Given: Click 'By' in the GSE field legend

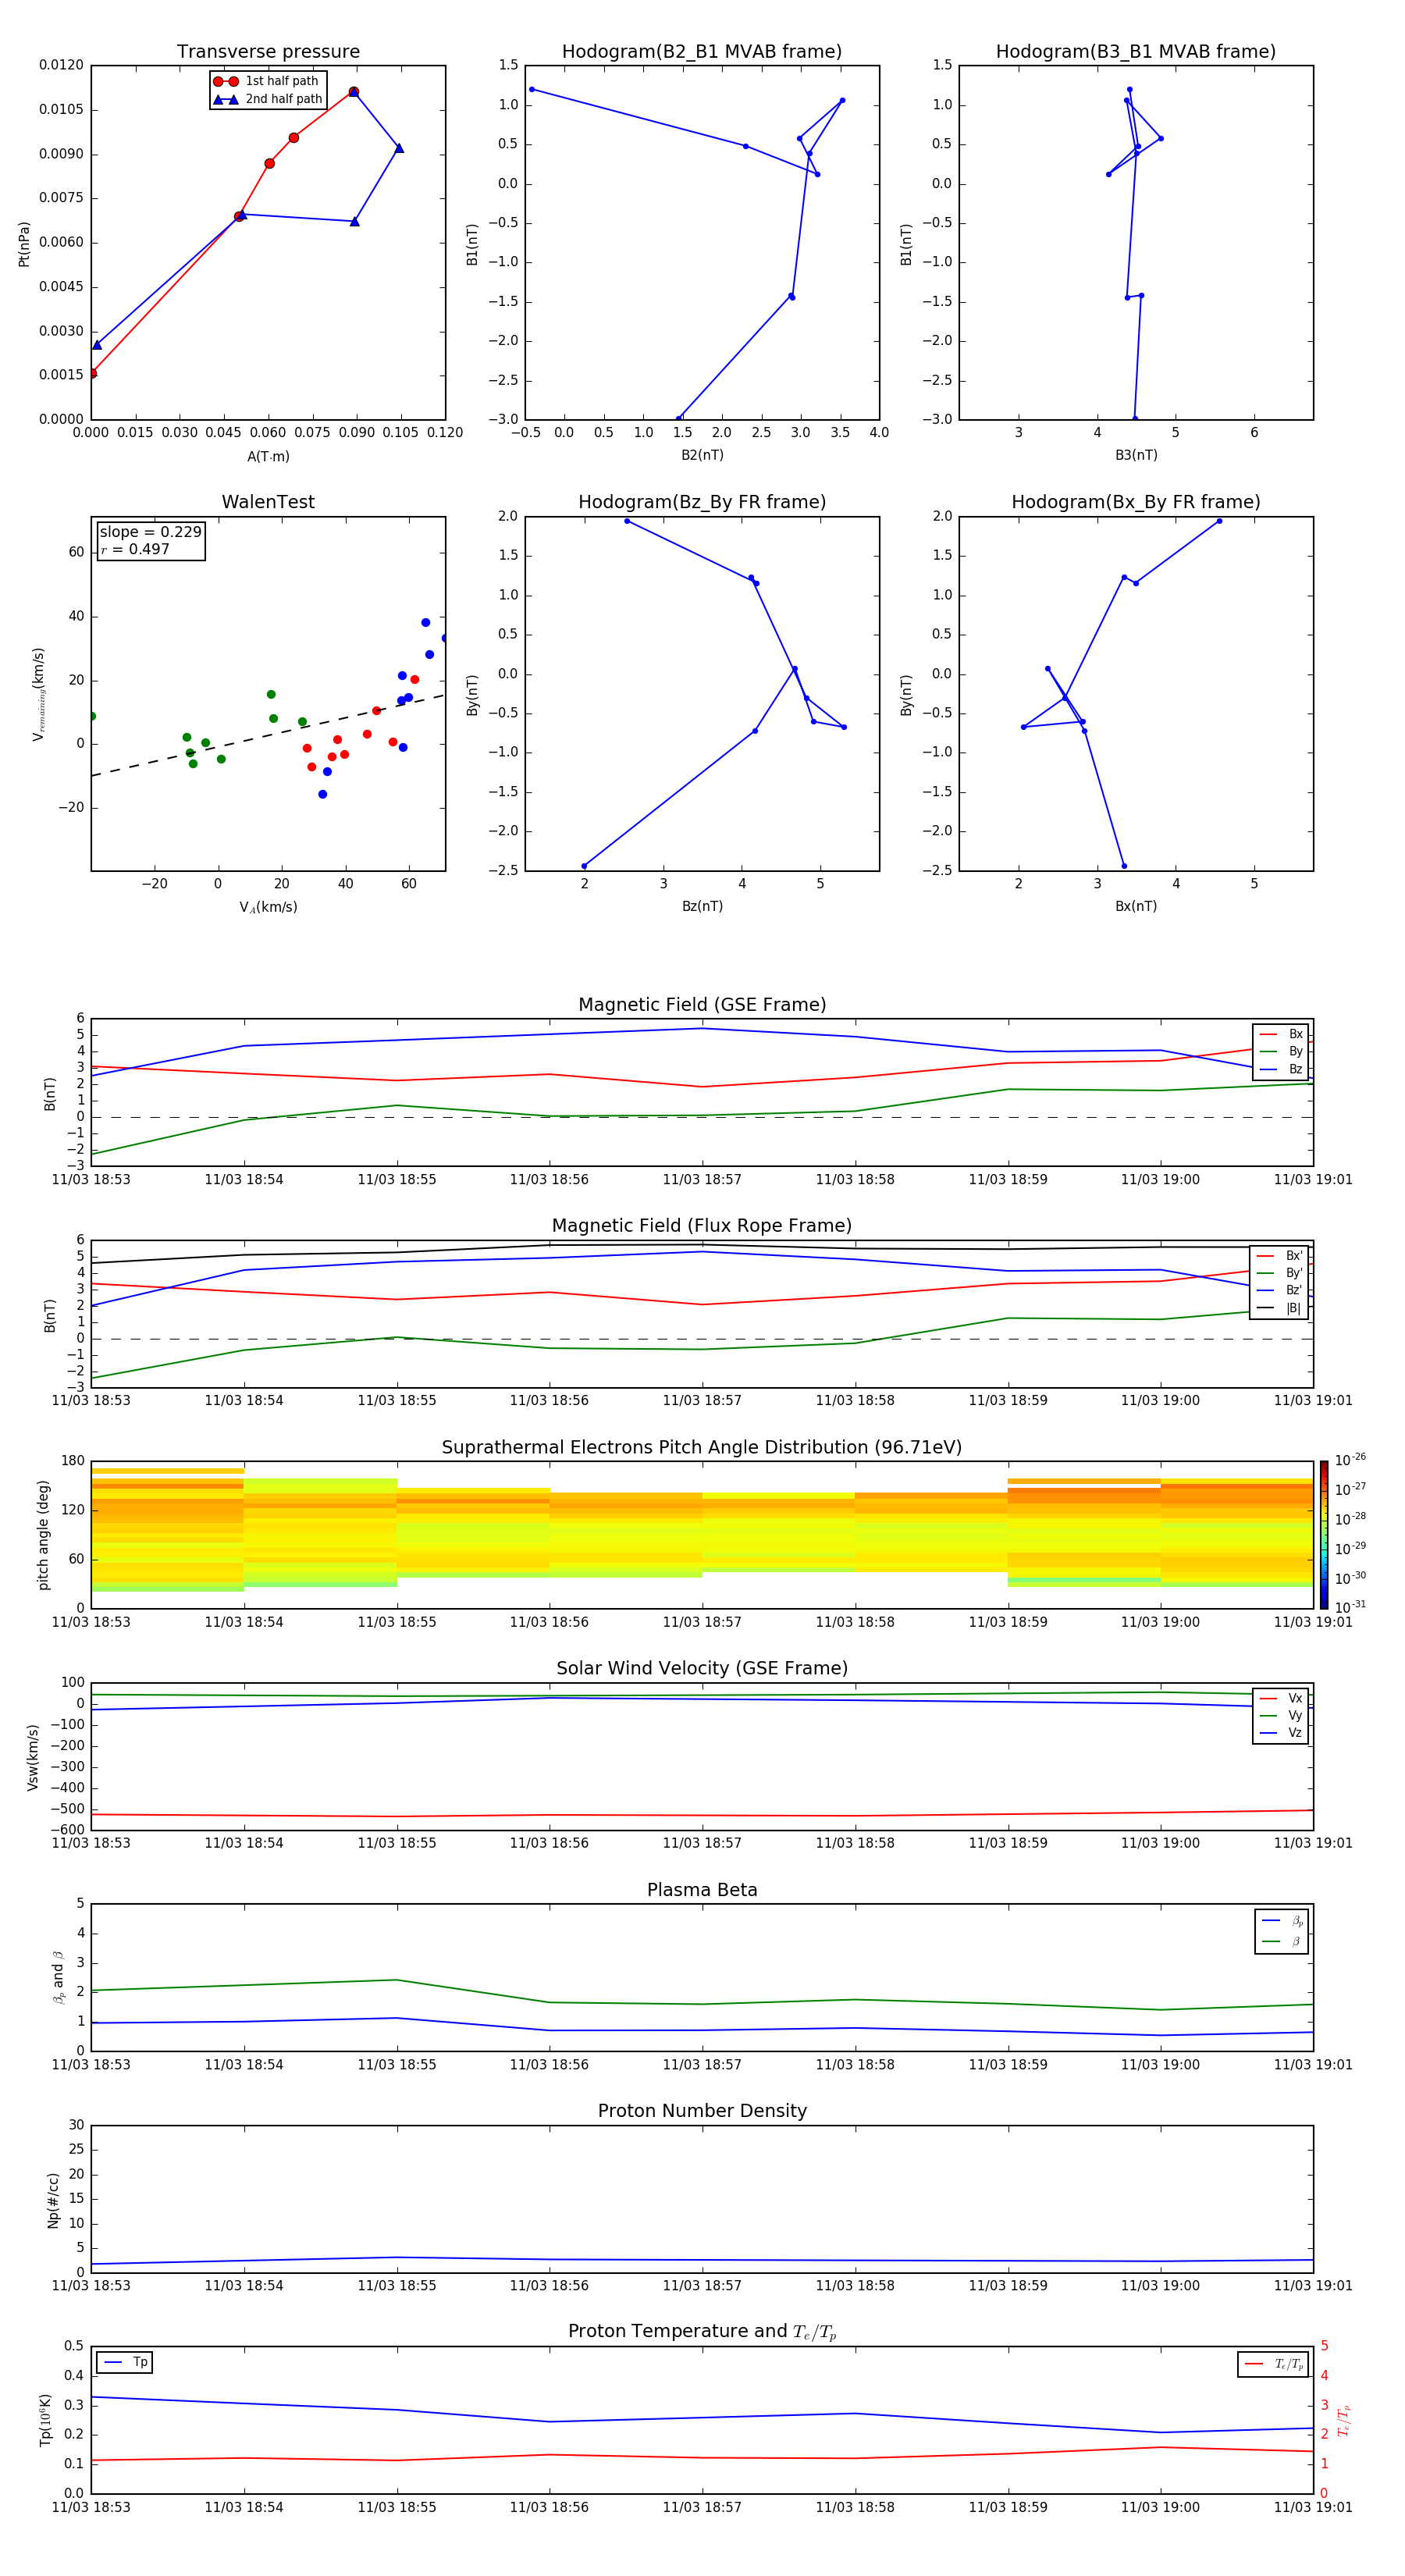Looking at the screenshot, I should 1281,1052.
